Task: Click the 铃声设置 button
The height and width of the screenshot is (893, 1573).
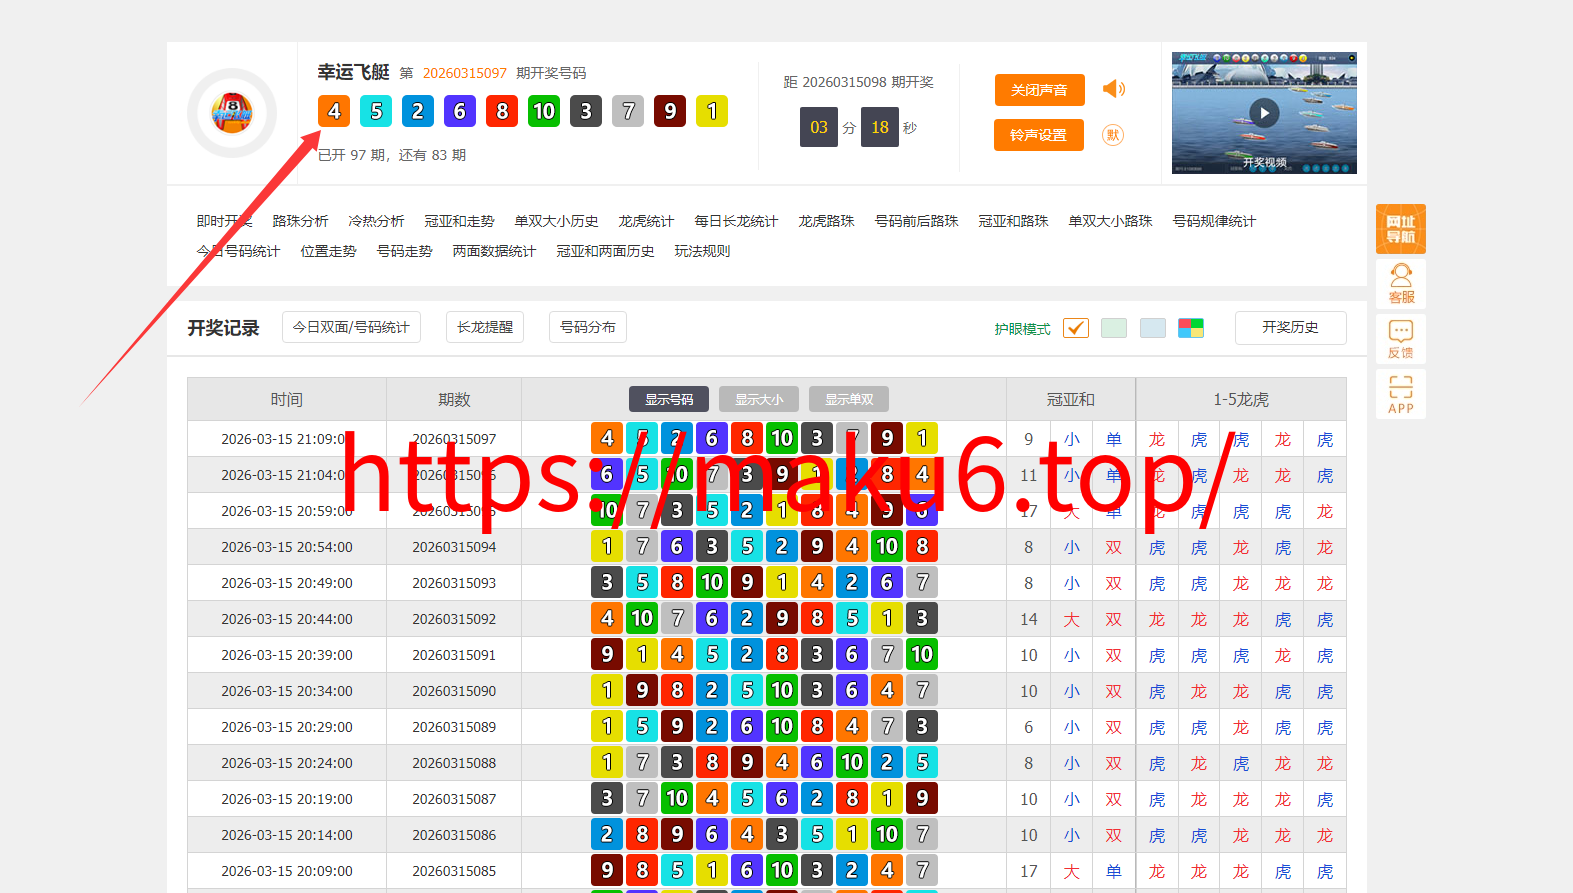Action: [1039, 135]
